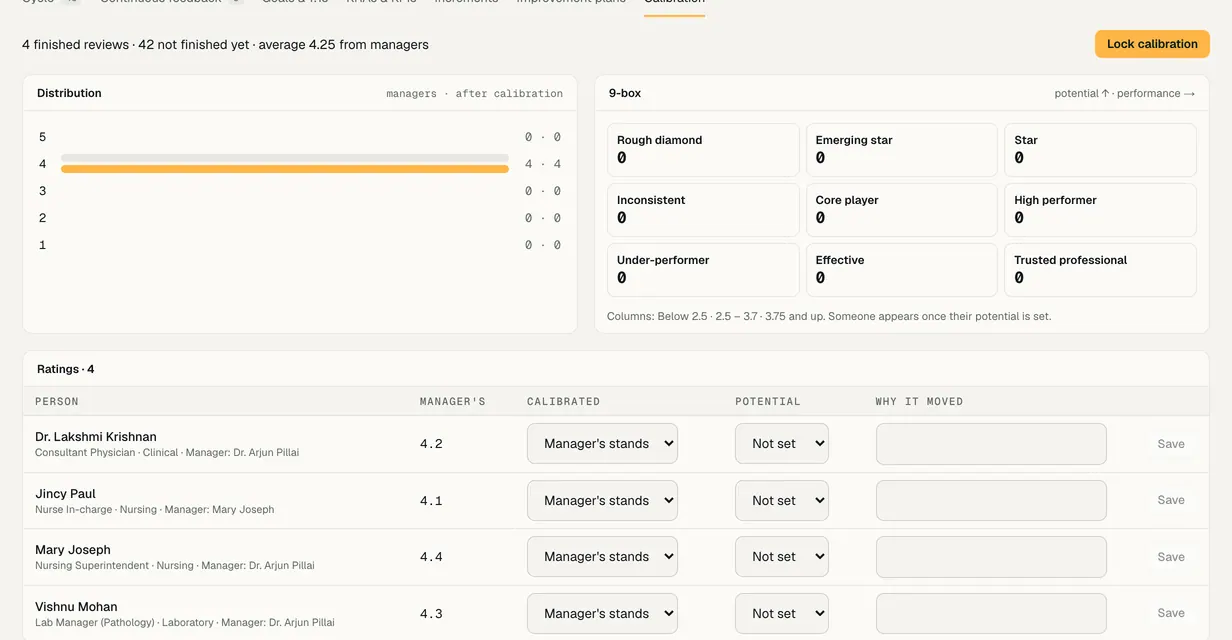The width and height of the screenshot is (1232, 640).
Task: Click the rating 1 row label
Action: click(43, 245)
